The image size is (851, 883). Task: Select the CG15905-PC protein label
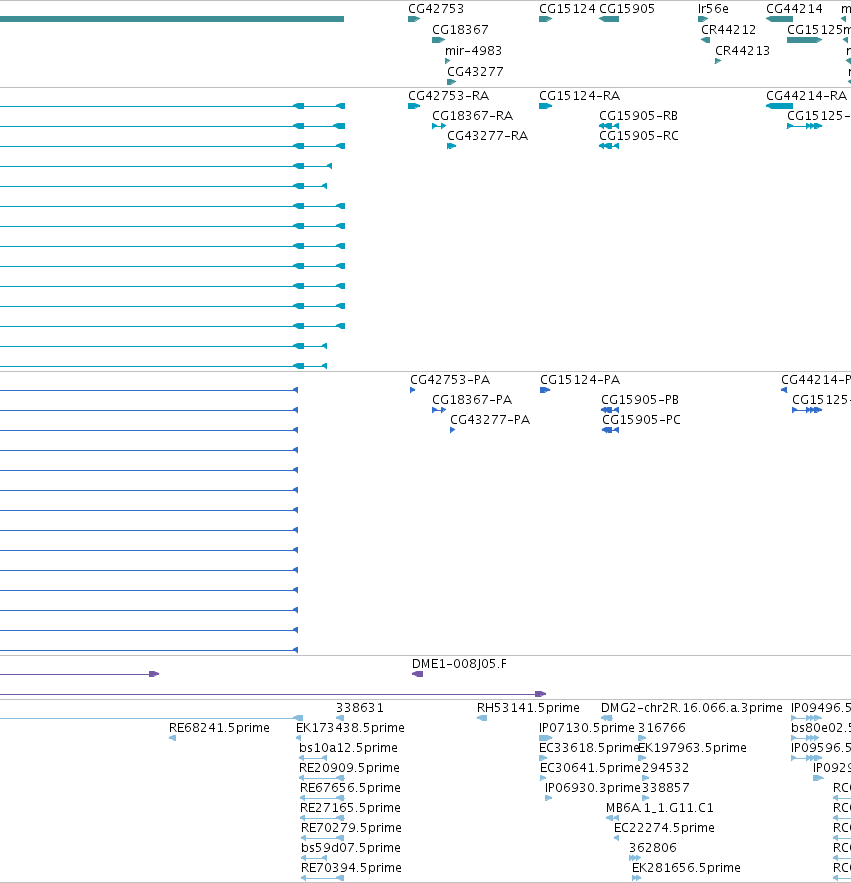pyautogui.click(x=641, y=420)
